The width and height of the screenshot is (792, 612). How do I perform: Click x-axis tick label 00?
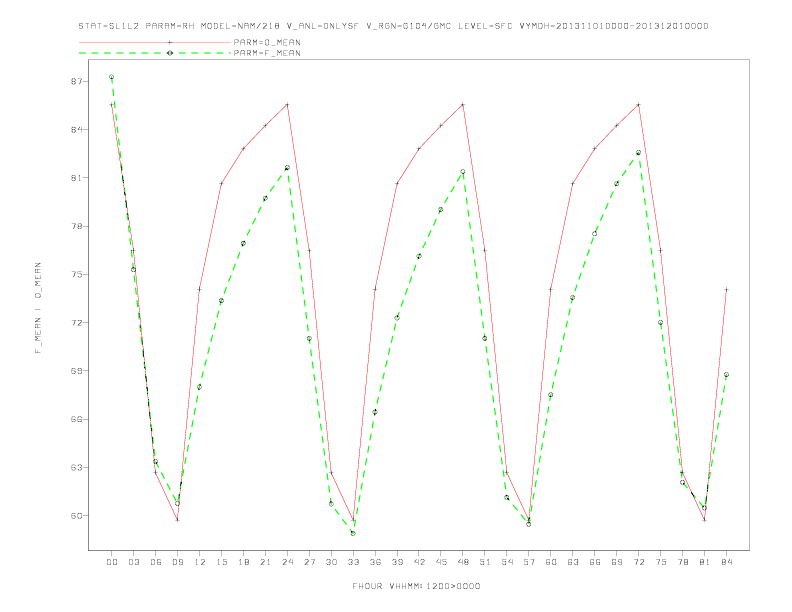pos(112,562)
